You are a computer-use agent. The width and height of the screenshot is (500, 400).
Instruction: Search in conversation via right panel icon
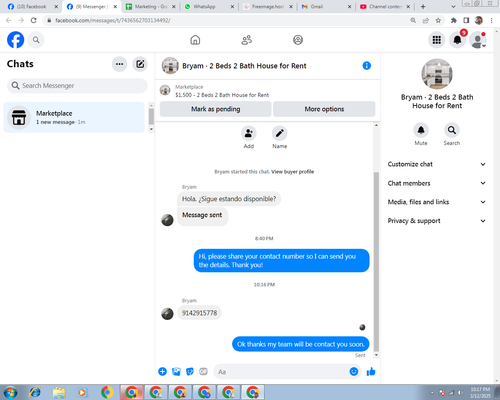pyautogui.click(x=452, y=130)
